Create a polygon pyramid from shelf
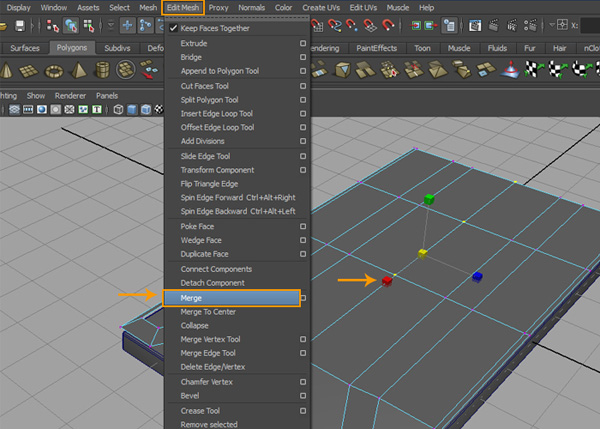Viewport: 600px width, 429px height. (78, 71)
